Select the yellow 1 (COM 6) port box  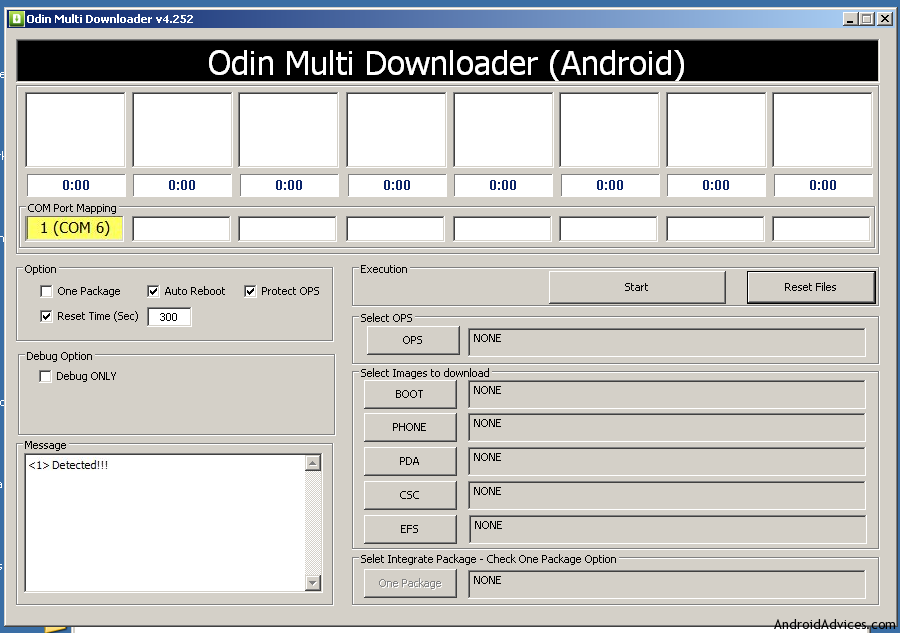pos(75,228)
